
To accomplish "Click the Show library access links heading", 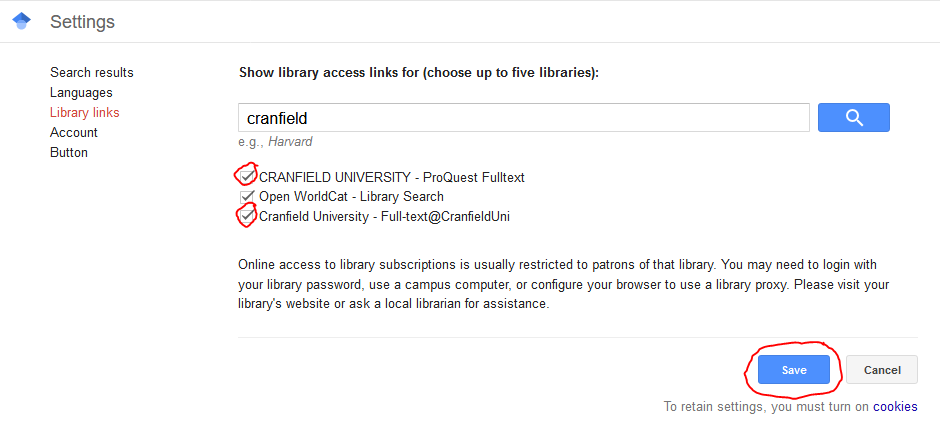I will [418, 73].
